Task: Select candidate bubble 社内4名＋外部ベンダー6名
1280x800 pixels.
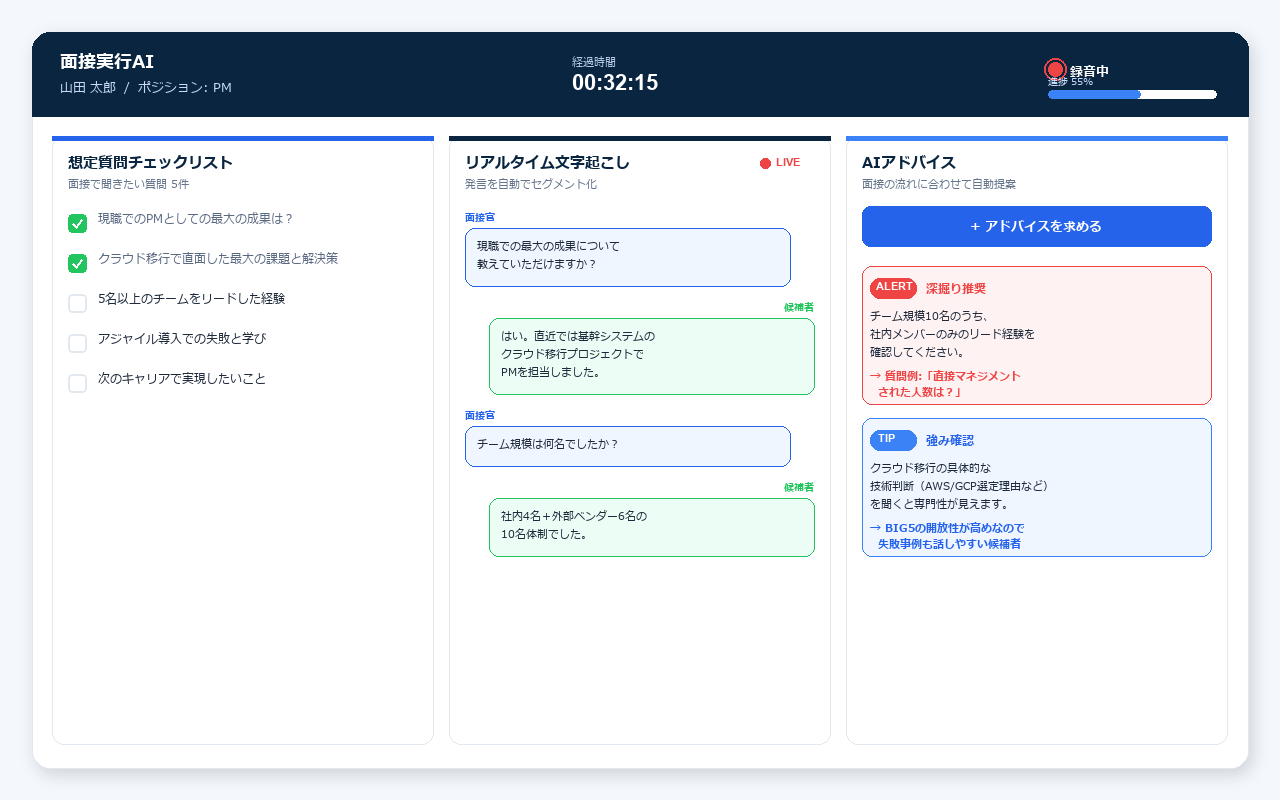Action: [651, 527]
